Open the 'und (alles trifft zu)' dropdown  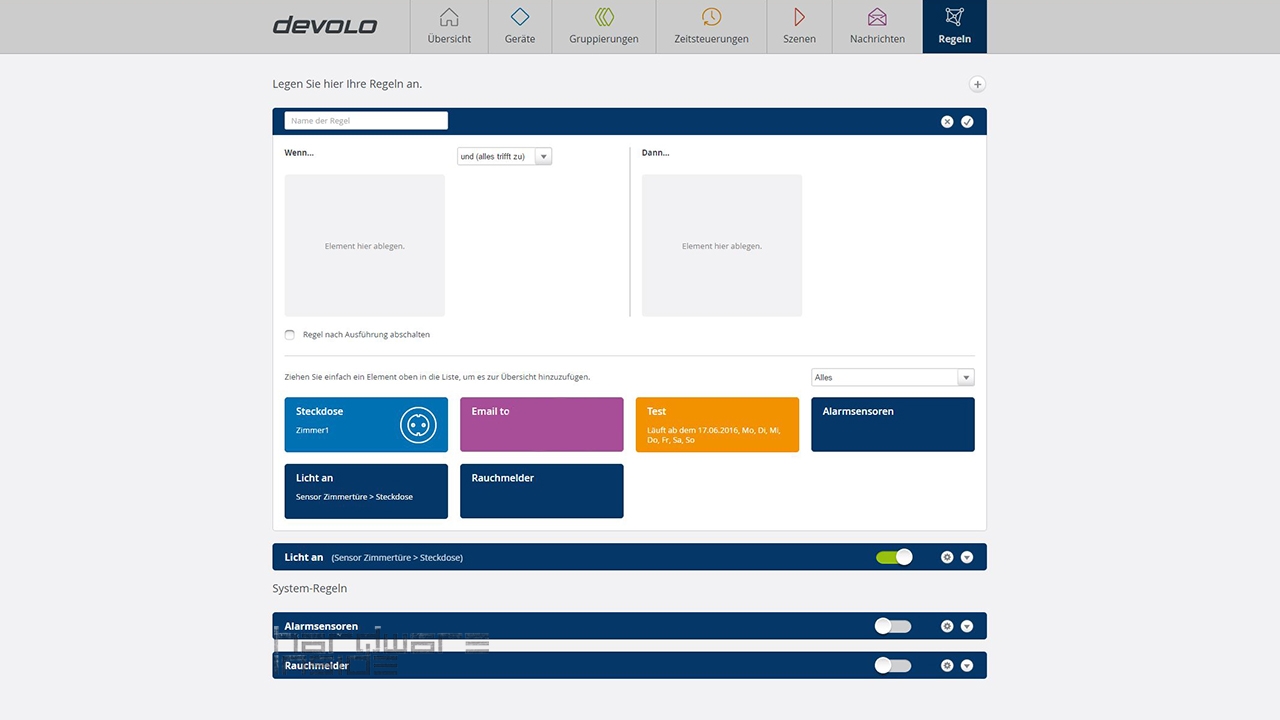coord(504,156)
